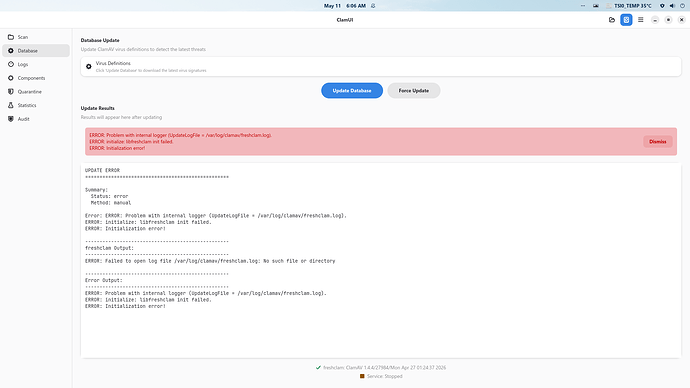Open the Scan view in sidebar
This screenshot has height=388, width=690.
(36, 37)
